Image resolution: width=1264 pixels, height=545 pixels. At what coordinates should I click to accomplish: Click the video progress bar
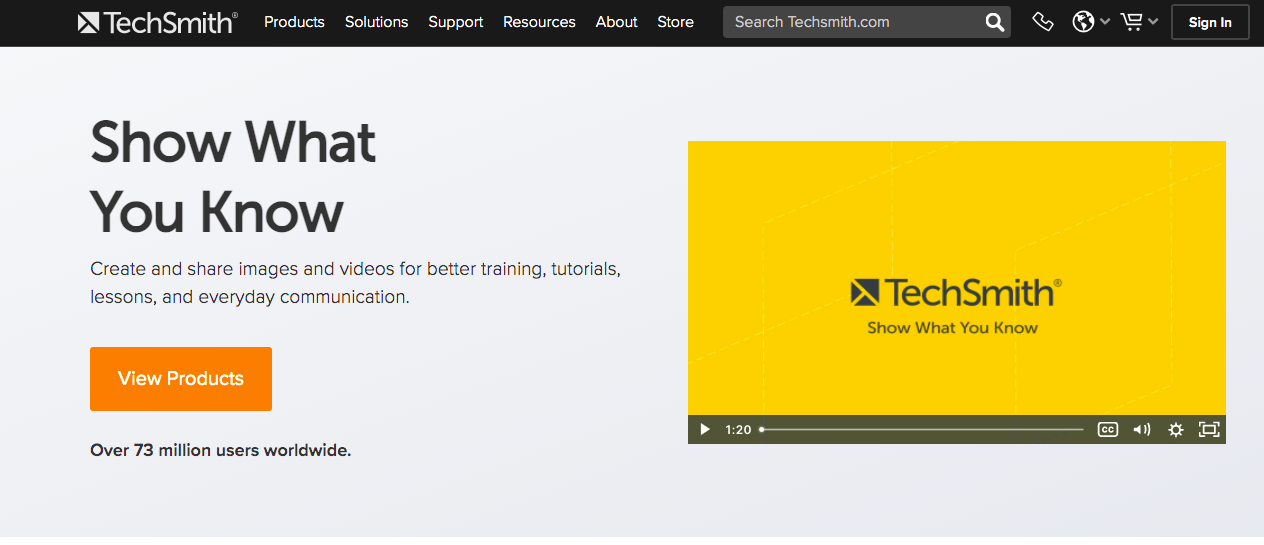coord(921,429)
